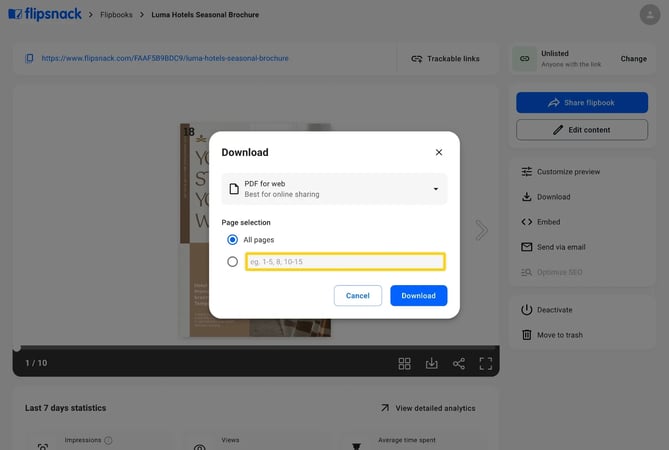The image size is (669, 450).
Task: Select the custom page range radio button
Action: point(233,261)
